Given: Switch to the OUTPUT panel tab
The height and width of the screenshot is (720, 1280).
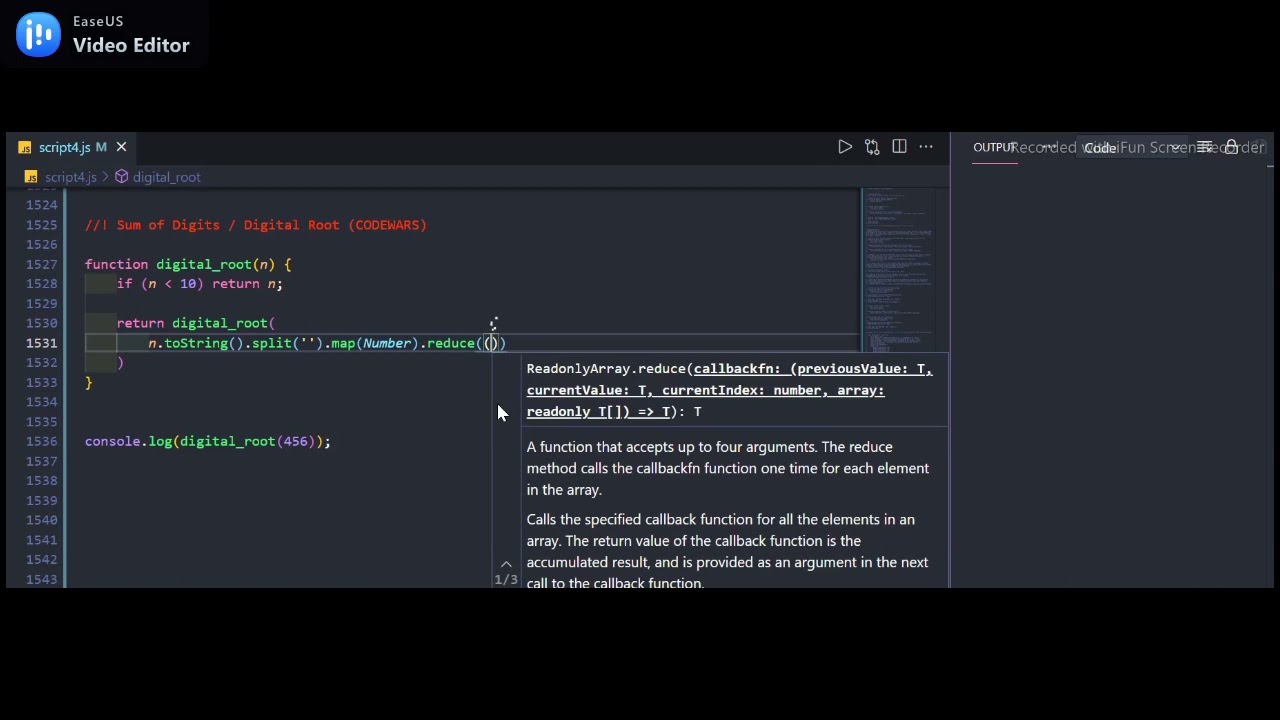Looking at the screenshot, I should 994,147.
